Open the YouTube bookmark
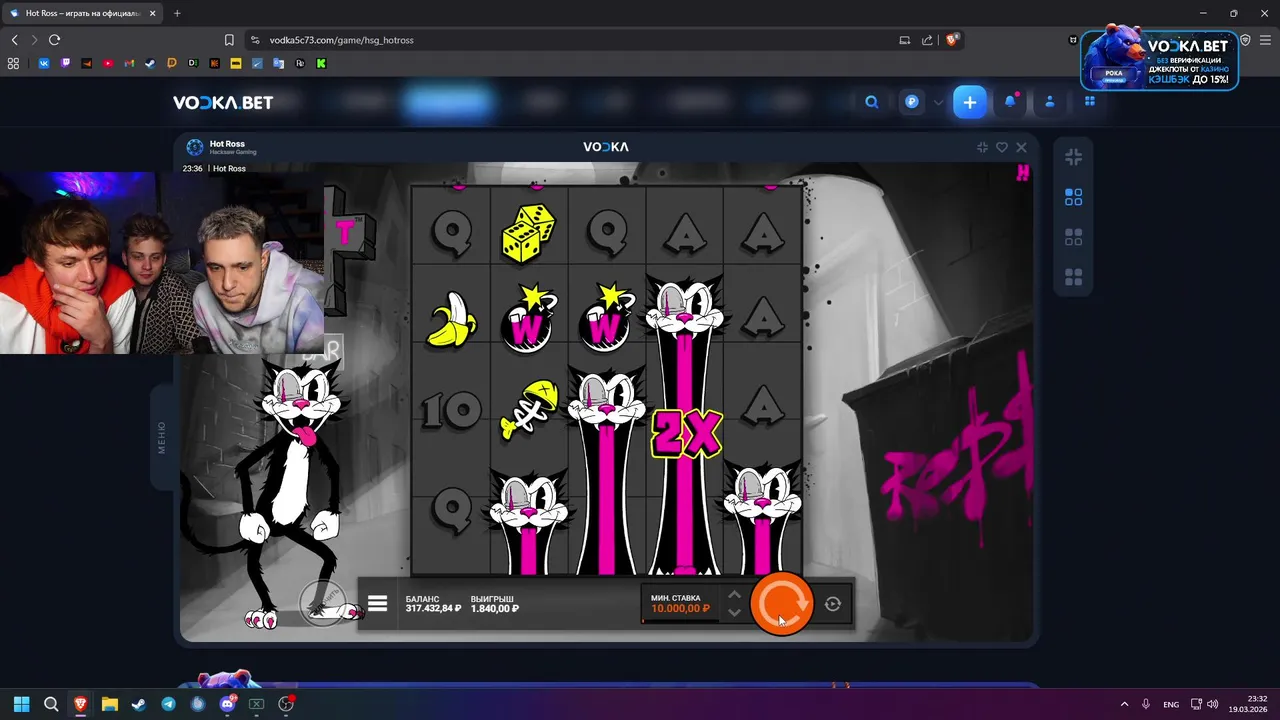 [108, 63]
